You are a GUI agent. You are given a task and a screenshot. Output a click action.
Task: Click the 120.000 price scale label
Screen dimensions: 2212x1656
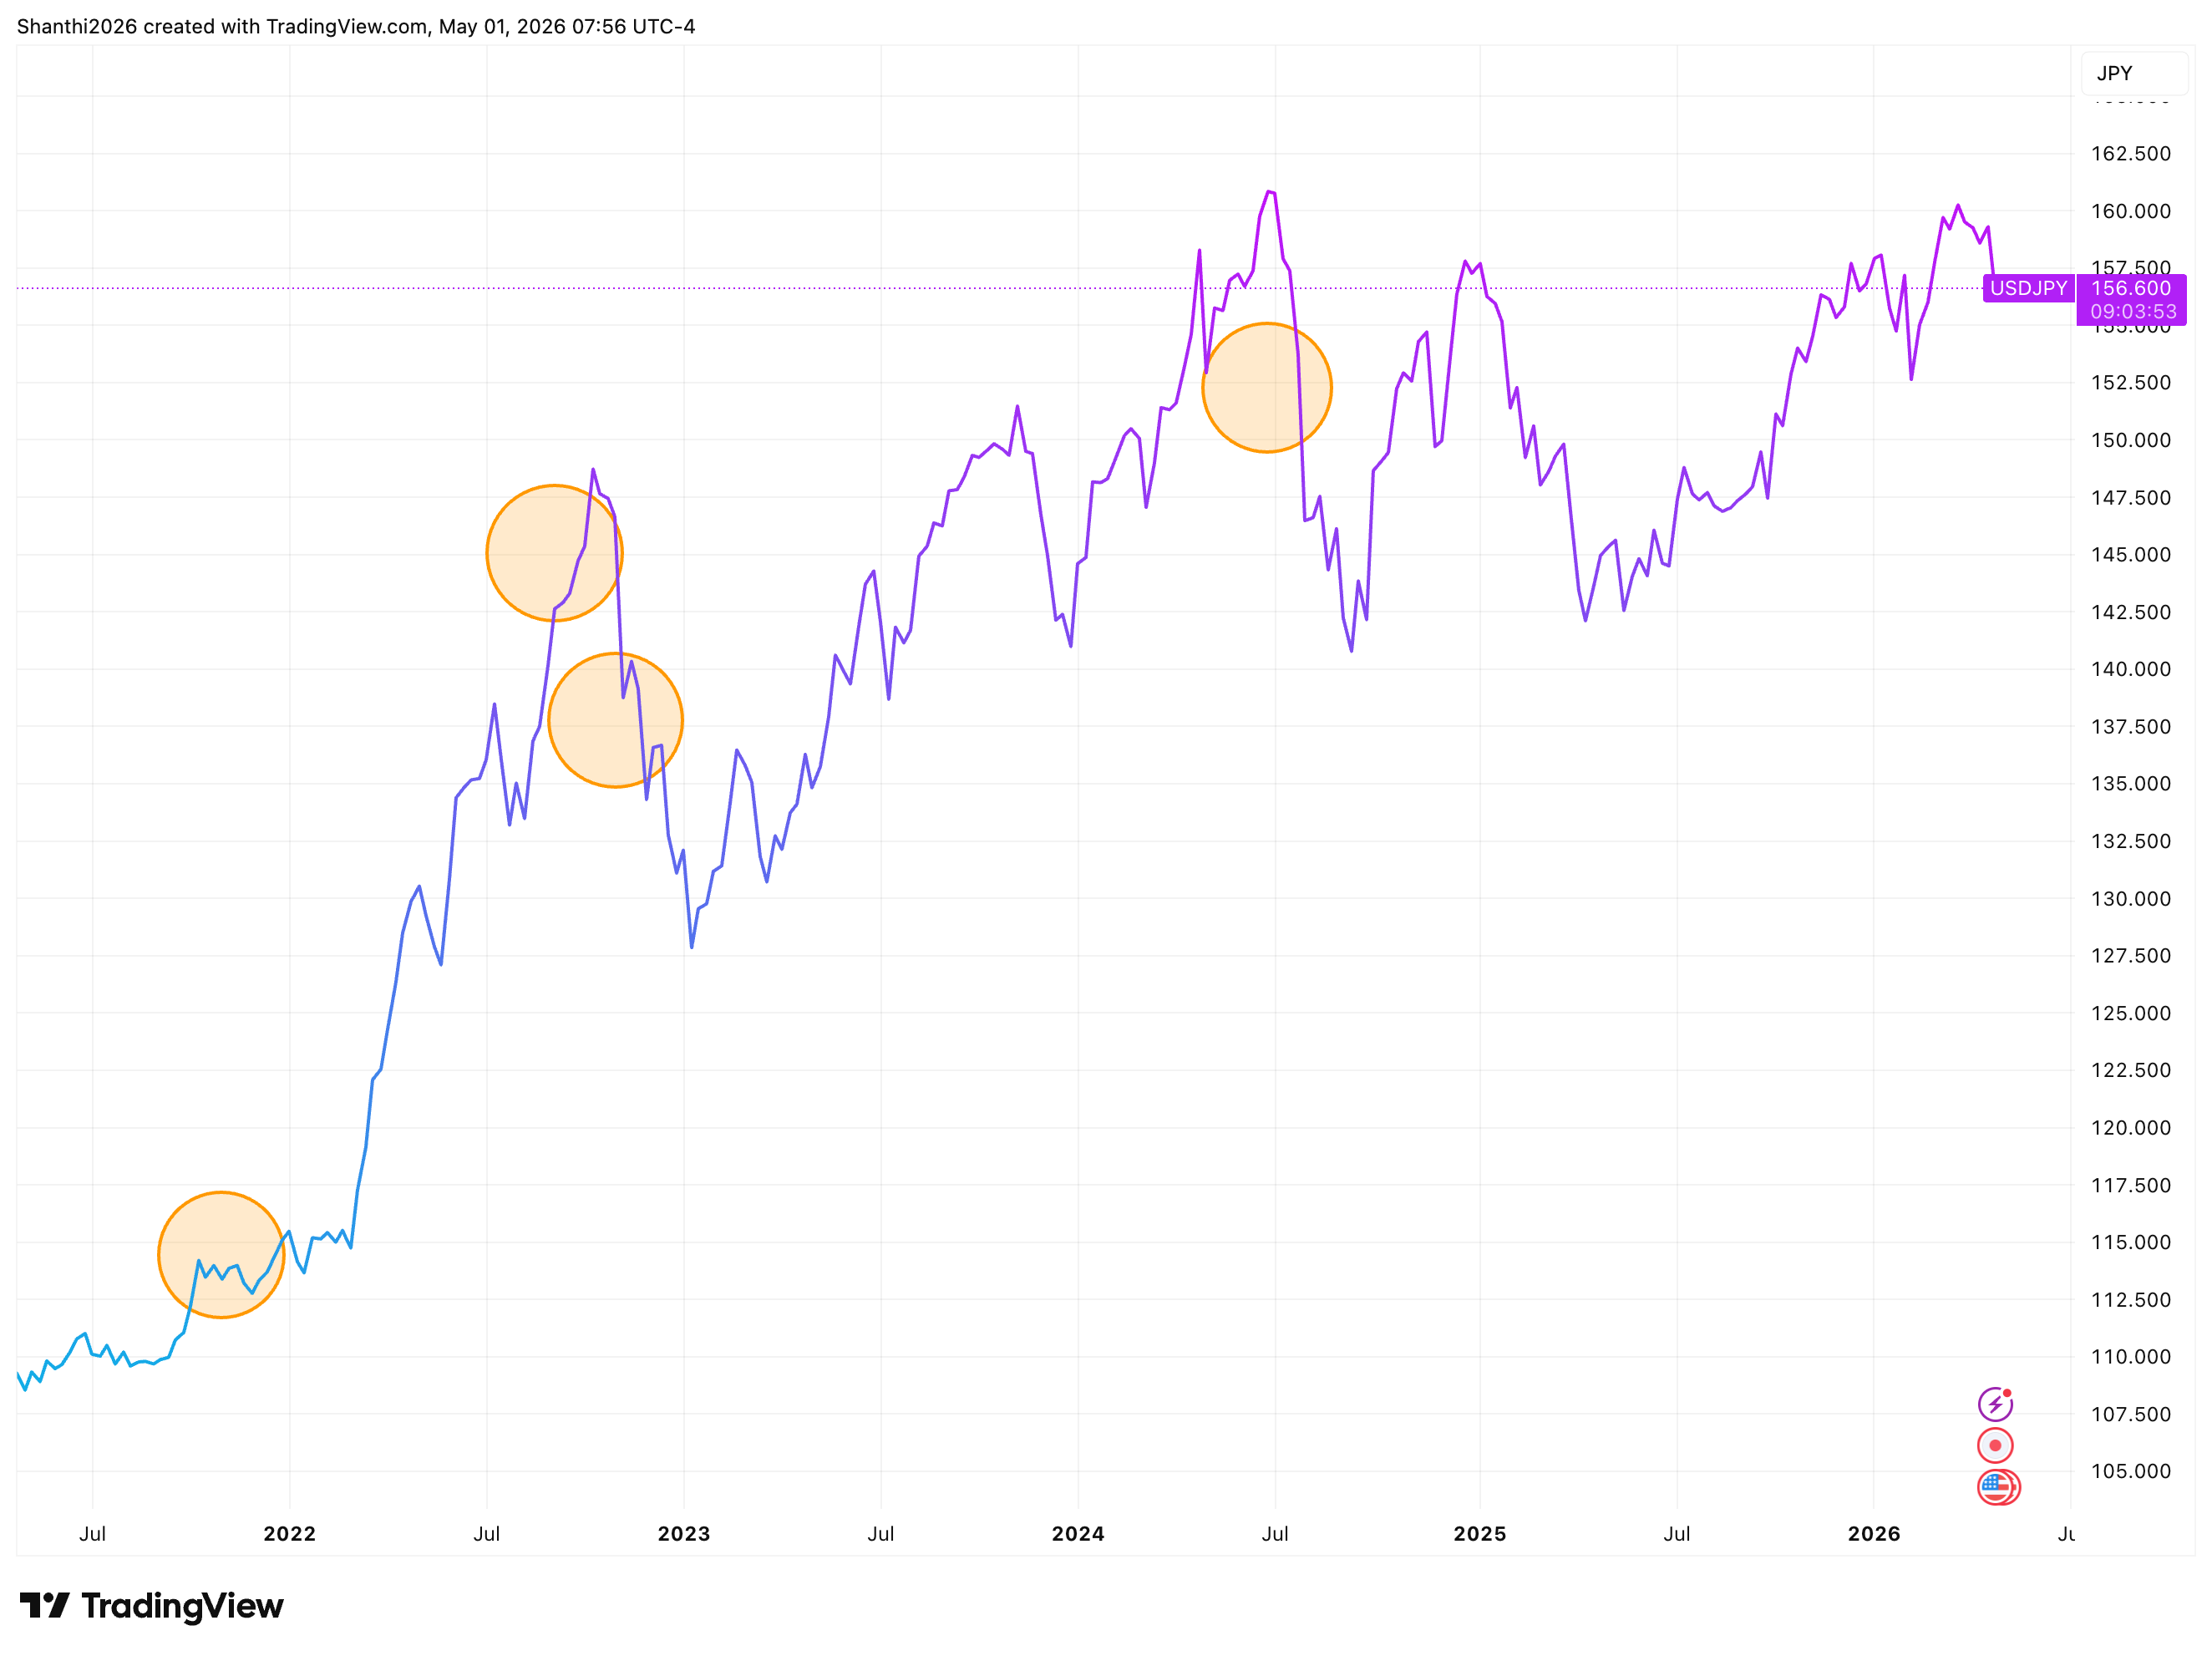(x=2131, y=1127)
